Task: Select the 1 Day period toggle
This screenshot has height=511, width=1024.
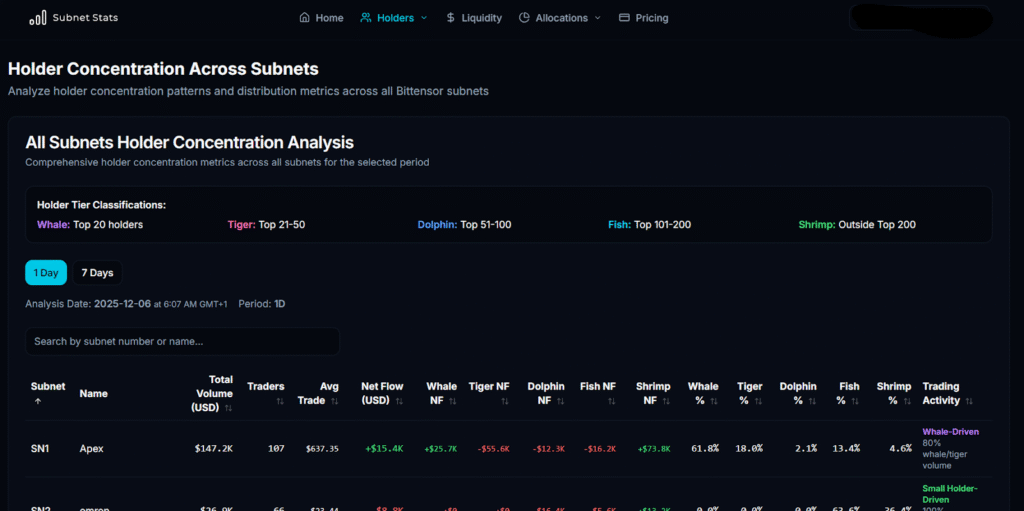Action: point(46,273)
